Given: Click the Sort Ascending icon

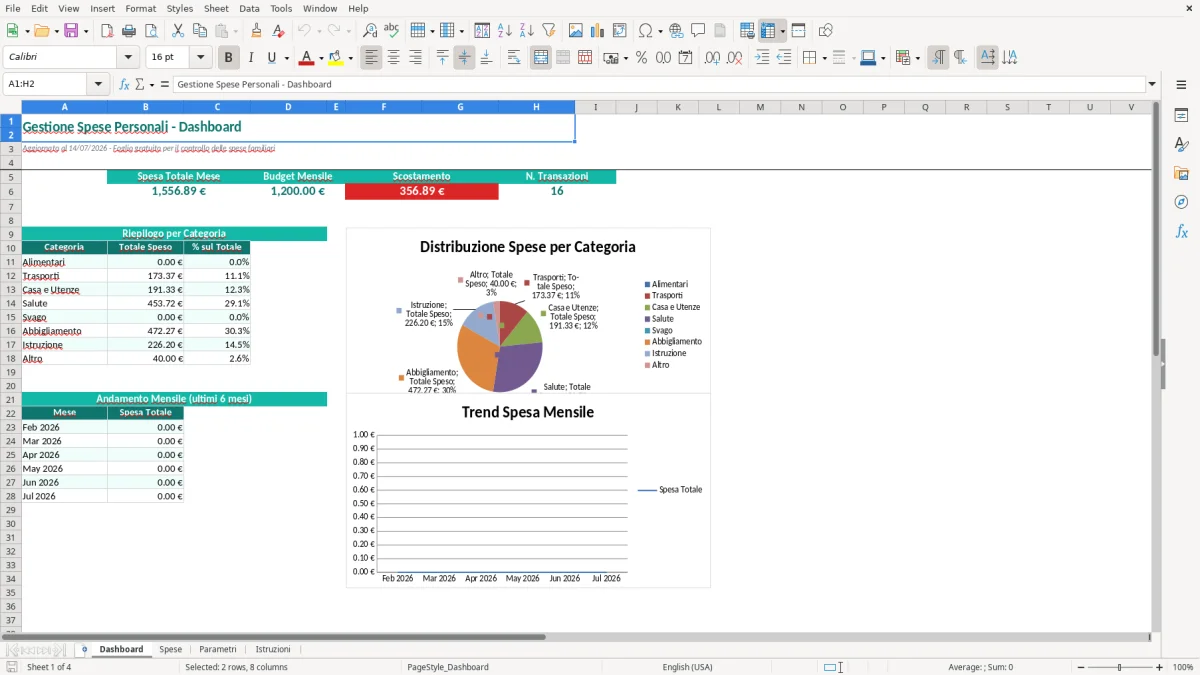Looking at the screenshot, I should (504, 31).
